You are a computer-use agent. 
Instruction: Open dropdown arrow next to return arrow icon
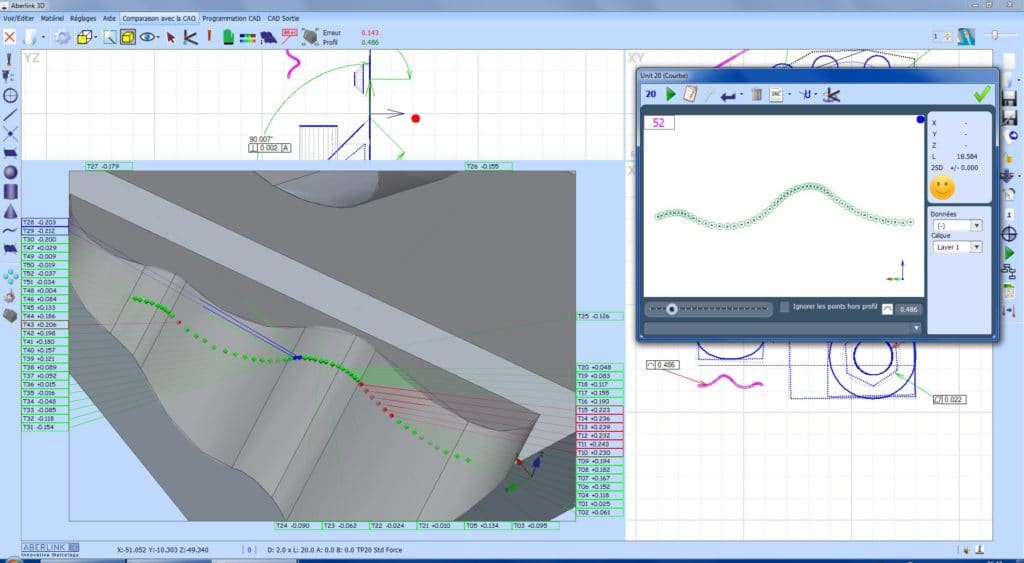(741, 95)
